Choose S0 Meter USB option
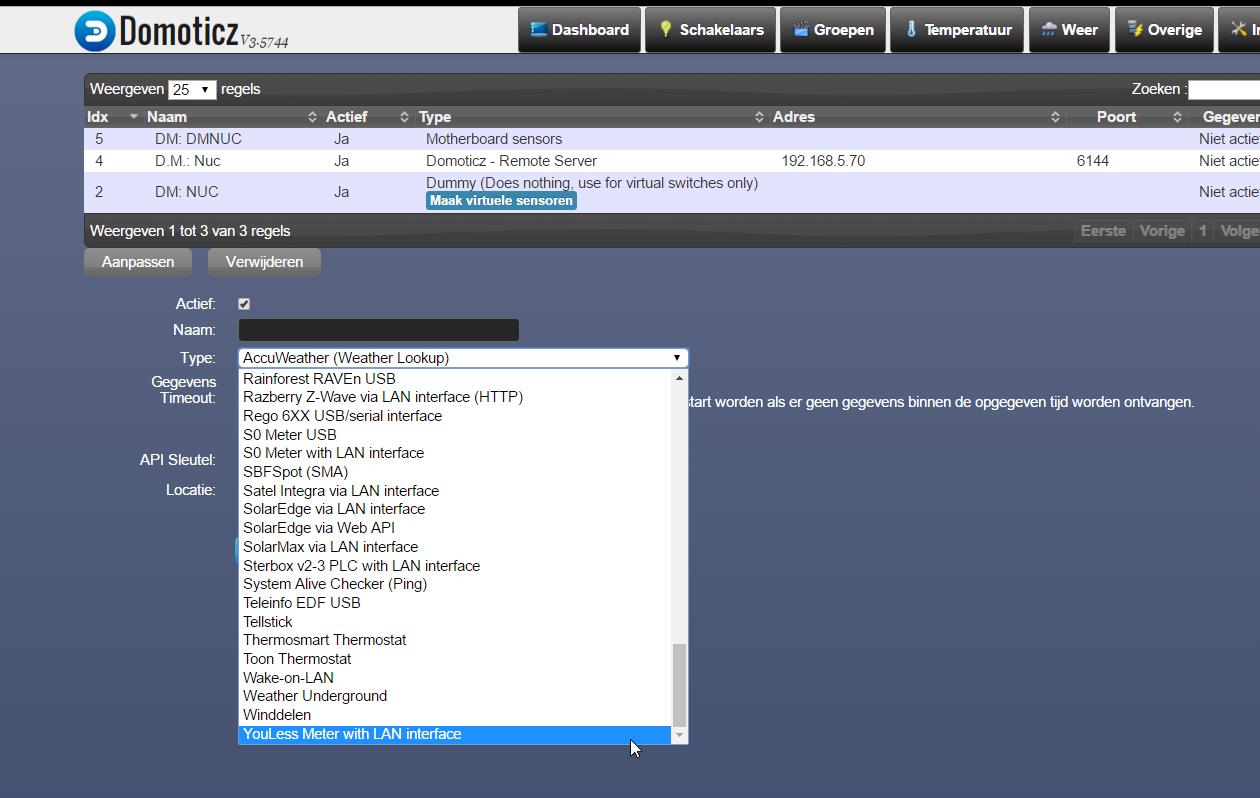 pos(455,435)
